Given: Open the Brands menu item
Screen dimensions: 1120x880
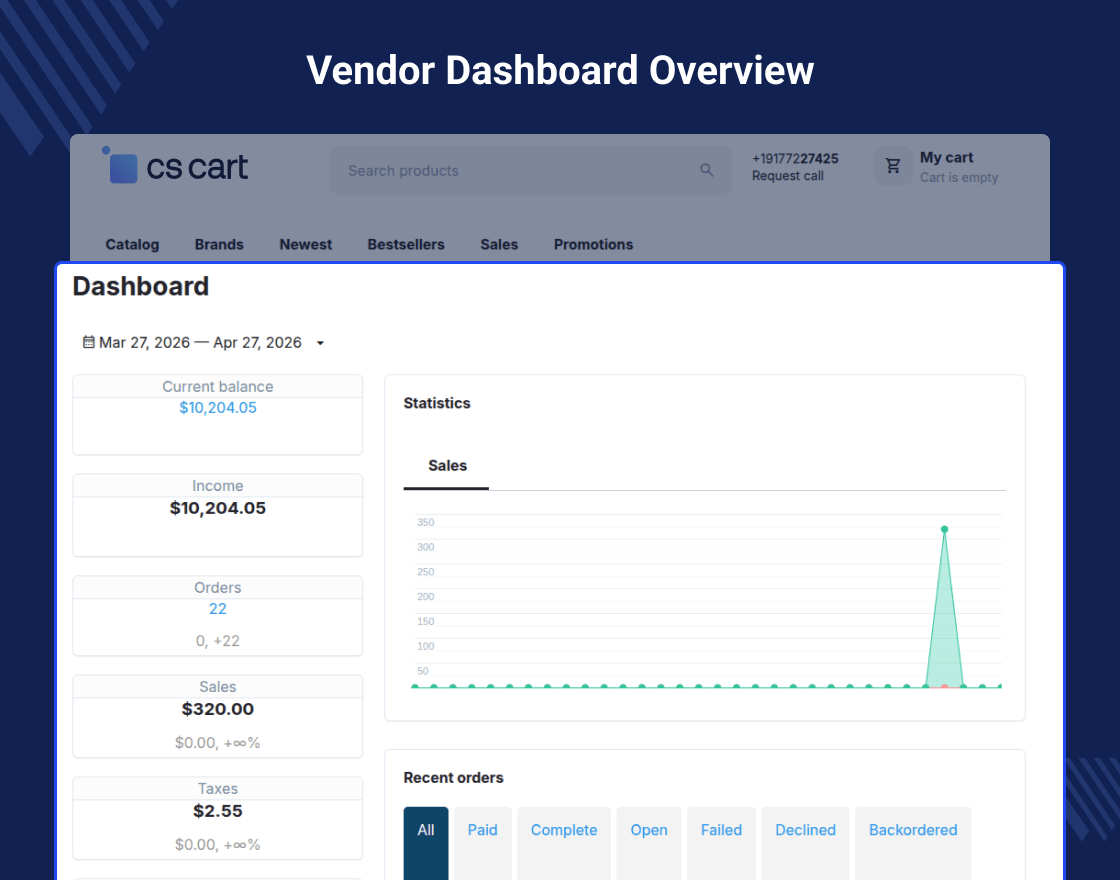Looking at the screenshot, I should pos(219,244).
